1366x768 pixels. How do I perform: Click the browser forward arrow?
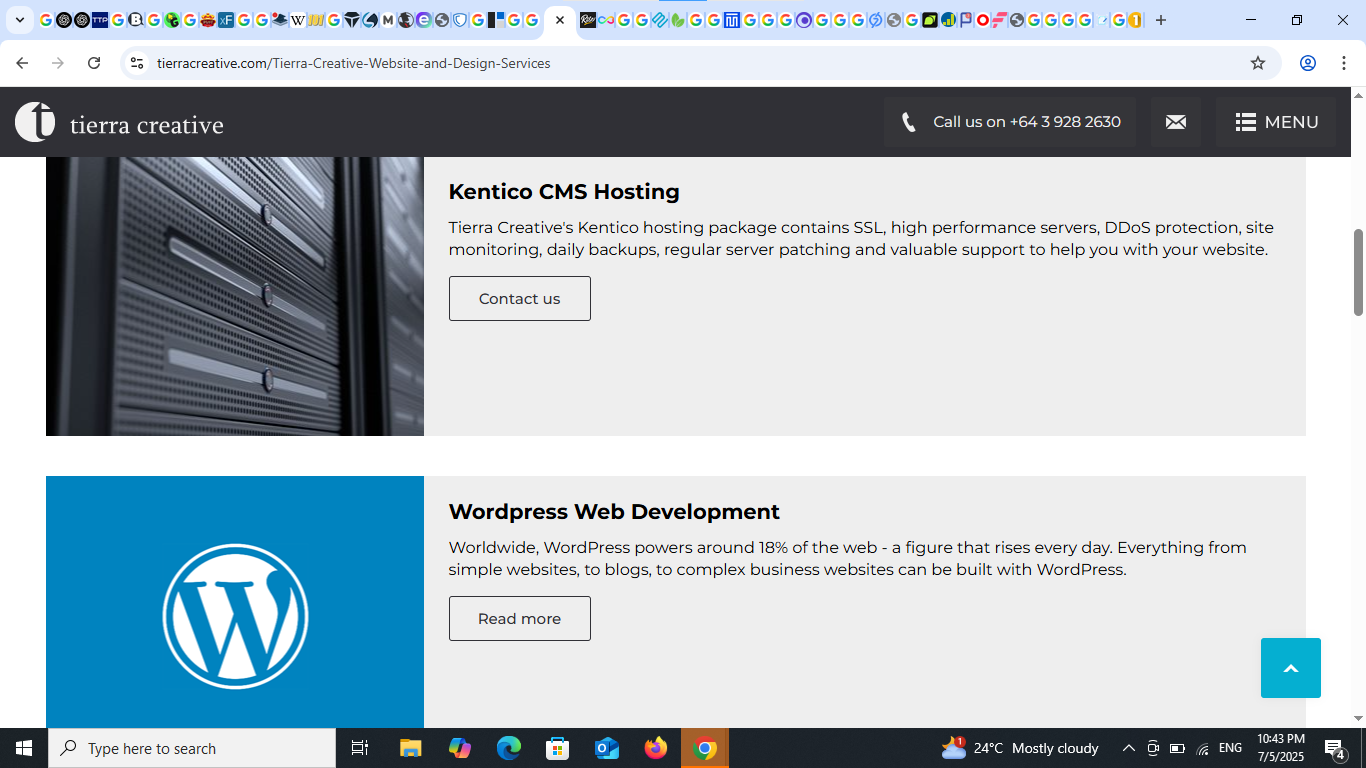pyautogui.click(x=58, y=63)
